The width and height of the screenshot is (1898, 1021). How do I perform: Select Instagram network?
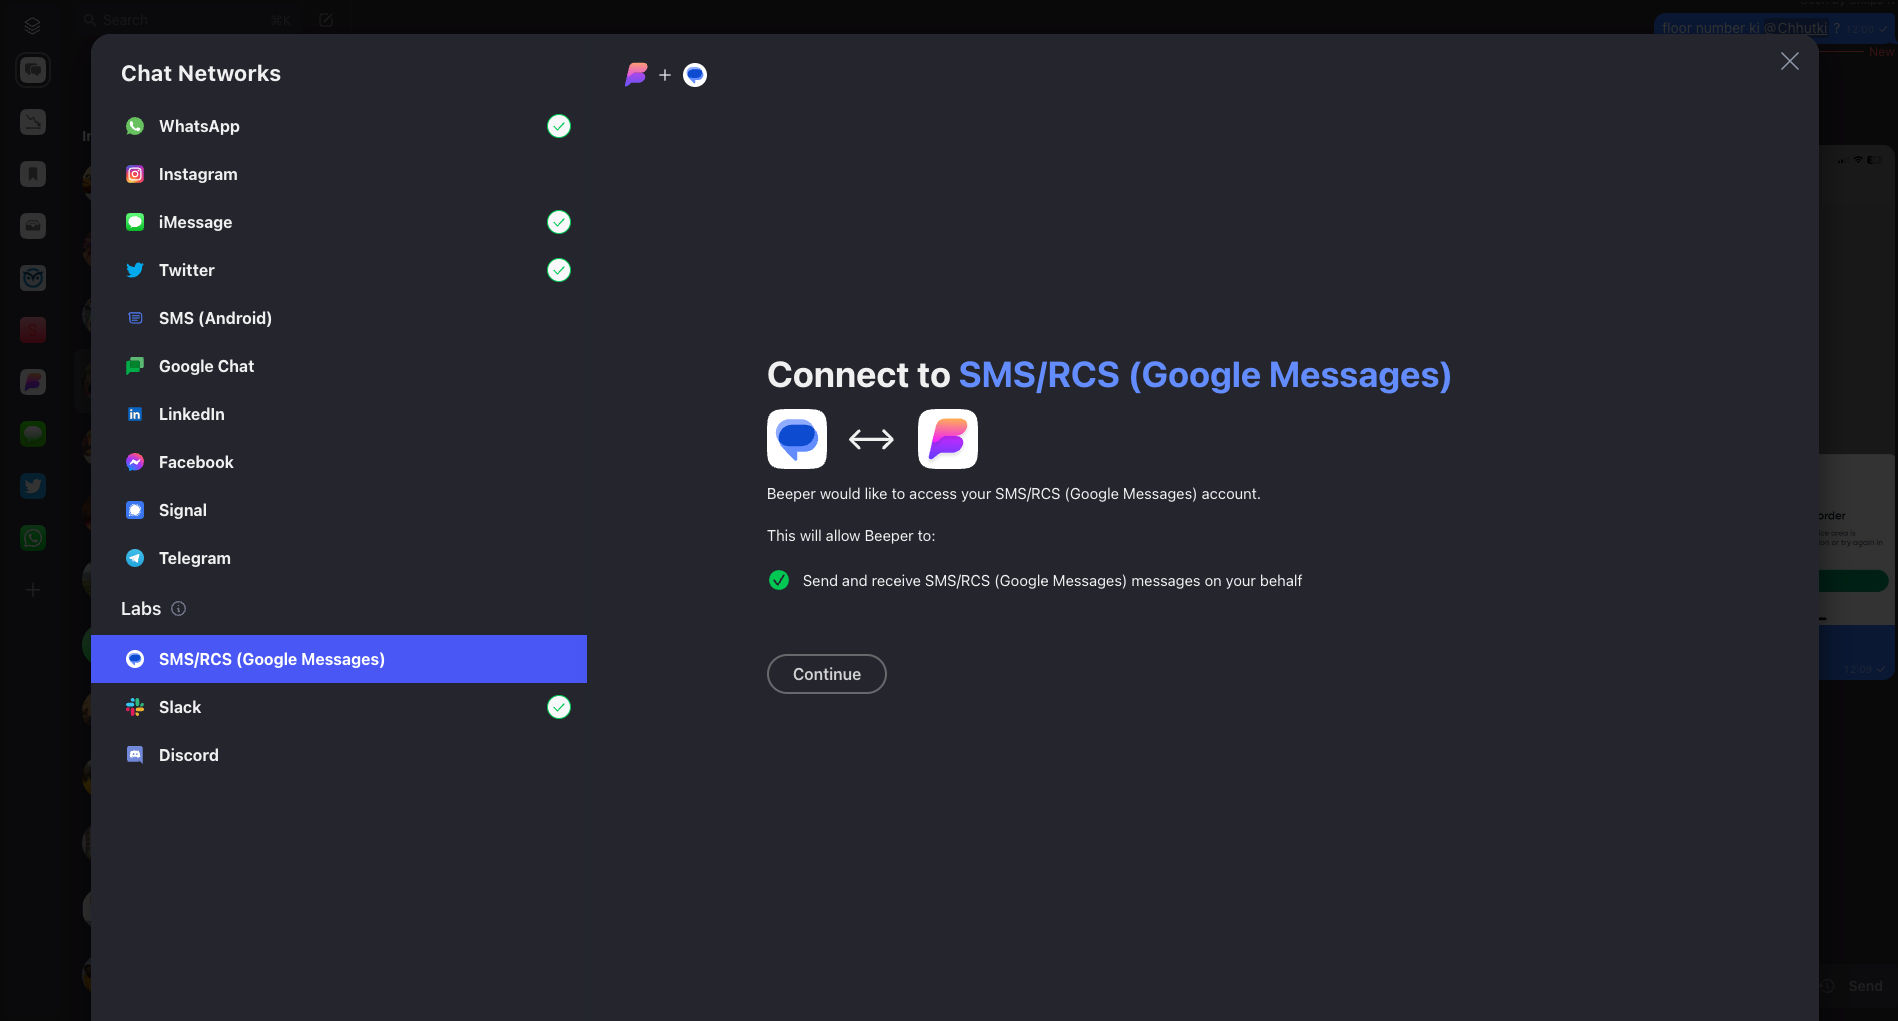pos(339,174)
